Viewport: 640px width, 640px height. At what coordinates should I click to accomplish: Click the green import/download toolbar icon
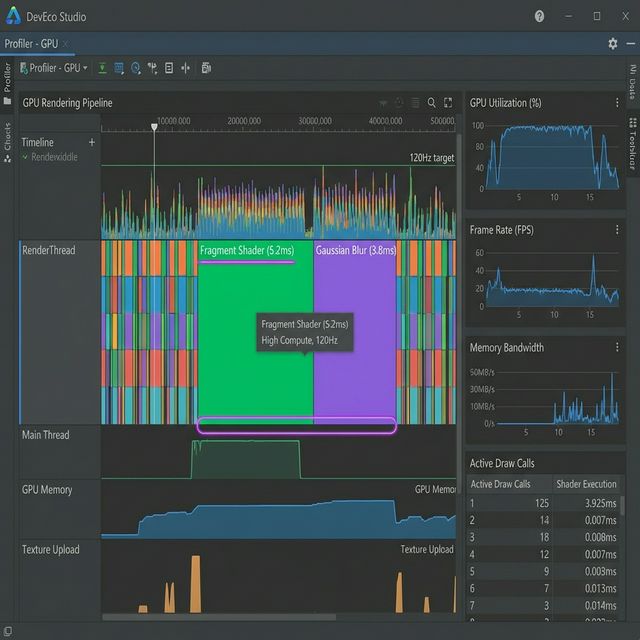pyautogui.click(x=102, y=68)
